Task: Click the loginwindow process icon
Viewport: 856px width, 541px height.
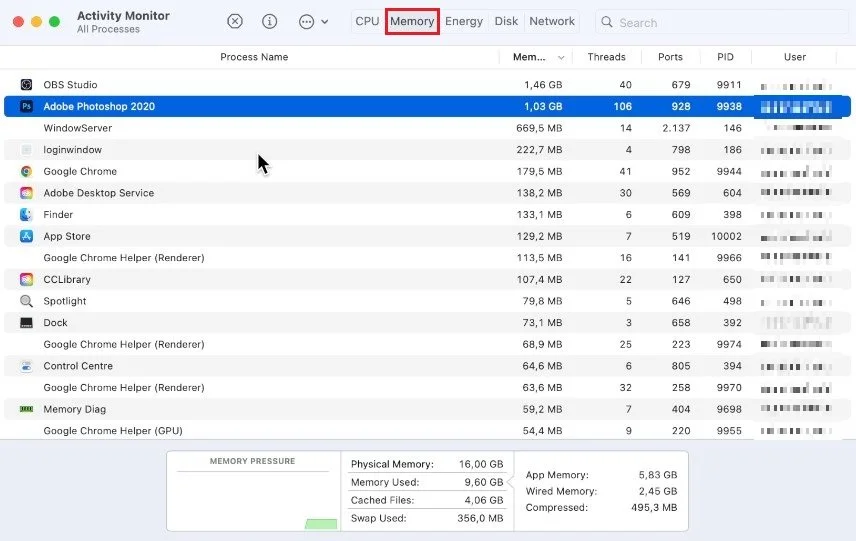Action: click(26, 150)
